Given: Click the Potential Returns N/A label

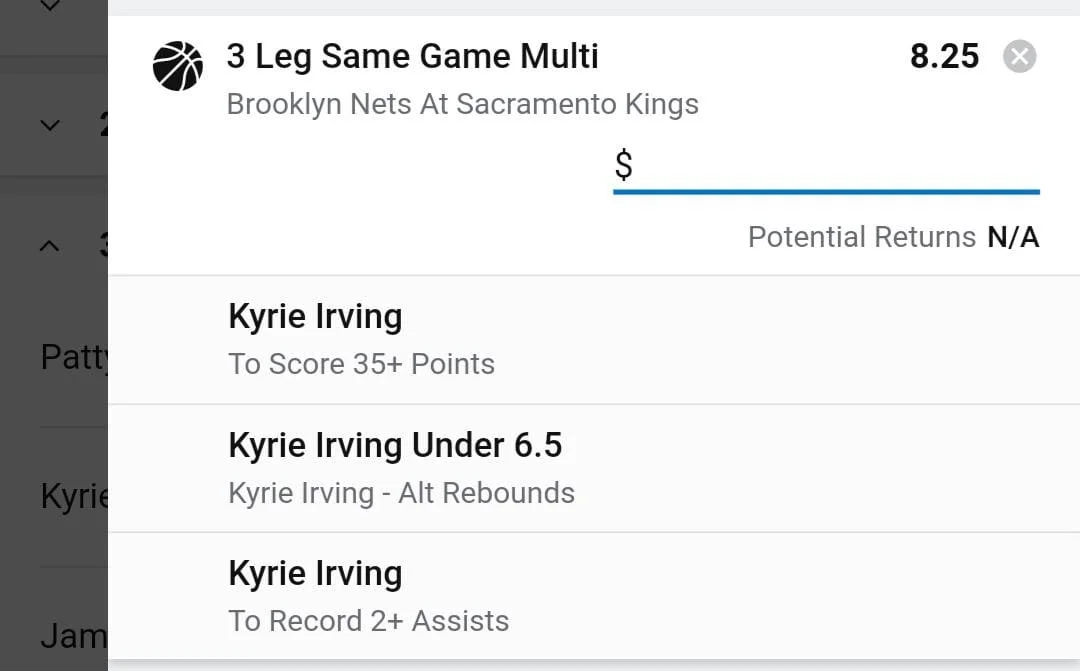Looking at the screenshot, I should (893, 237).
